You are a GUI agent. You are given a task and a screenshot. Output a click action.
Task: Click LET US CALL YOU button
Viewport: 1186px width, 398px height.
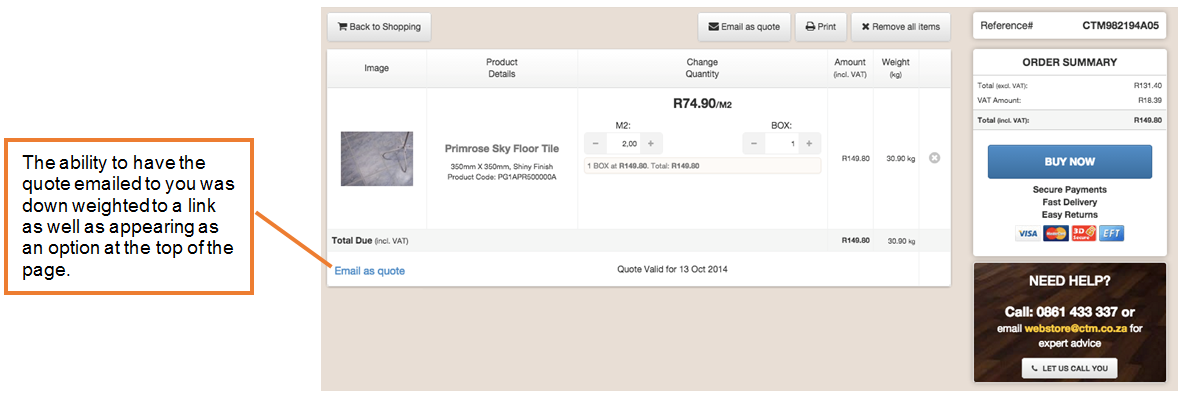tap(1070, 368)
